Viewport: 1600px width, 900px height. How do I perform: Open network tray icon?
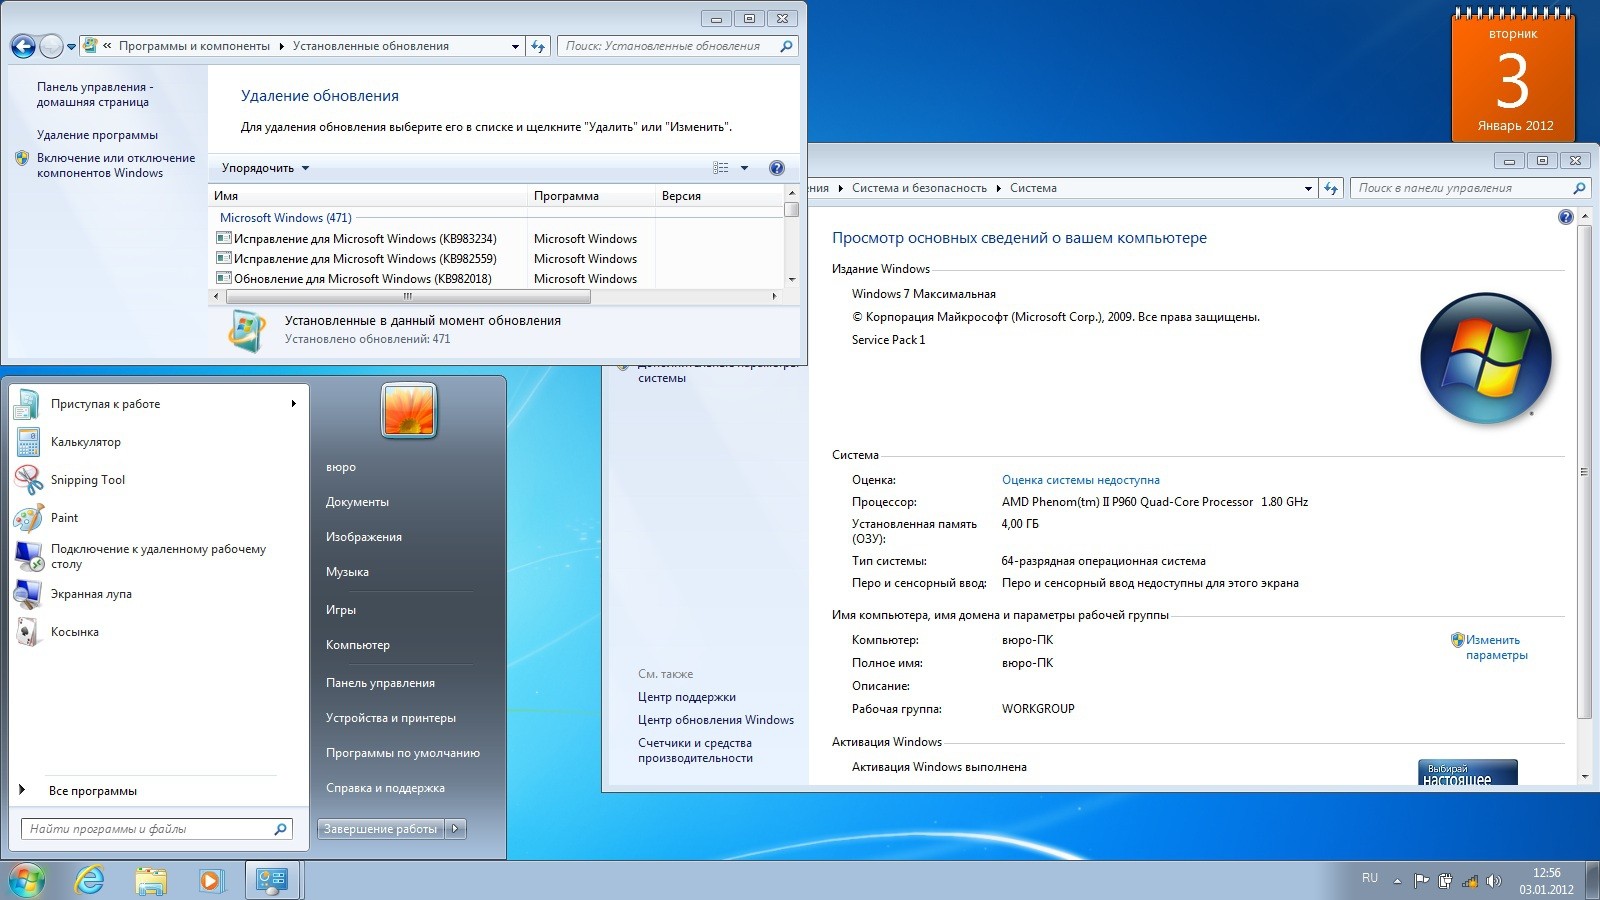pos(1470,881)
